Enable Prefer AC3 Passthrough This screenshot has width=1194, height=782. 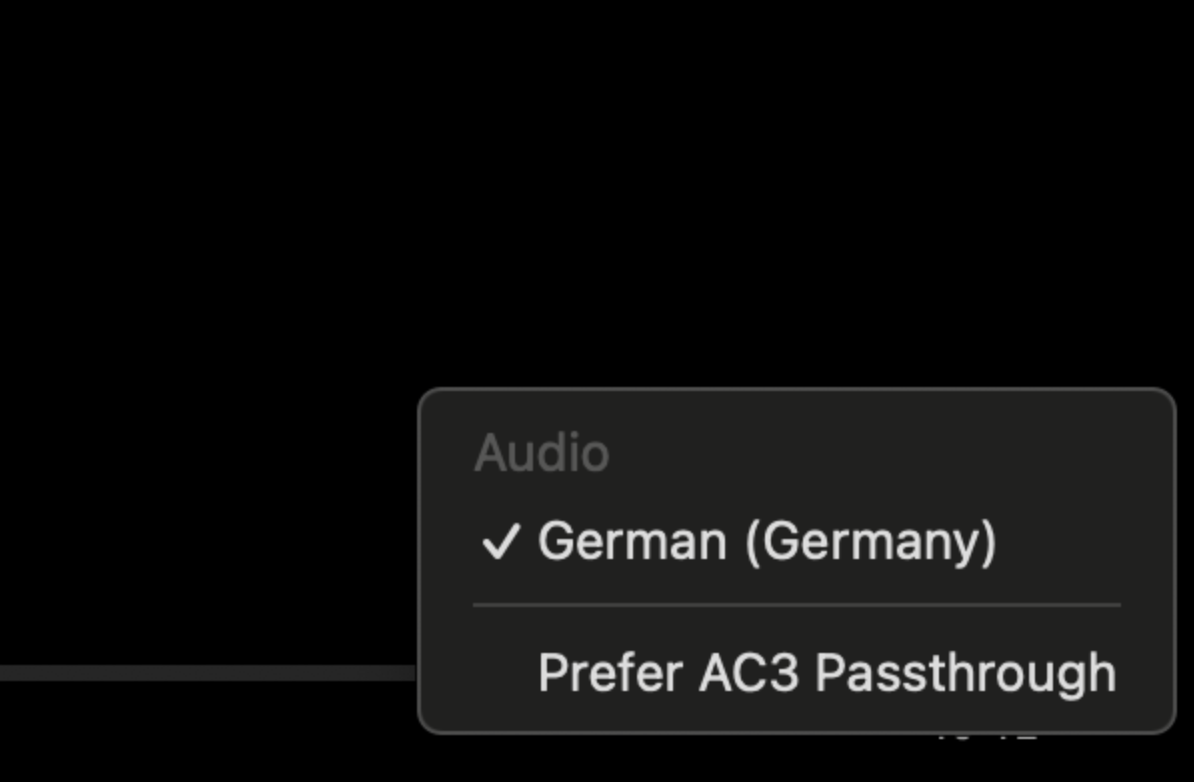[x=826, y=673]
